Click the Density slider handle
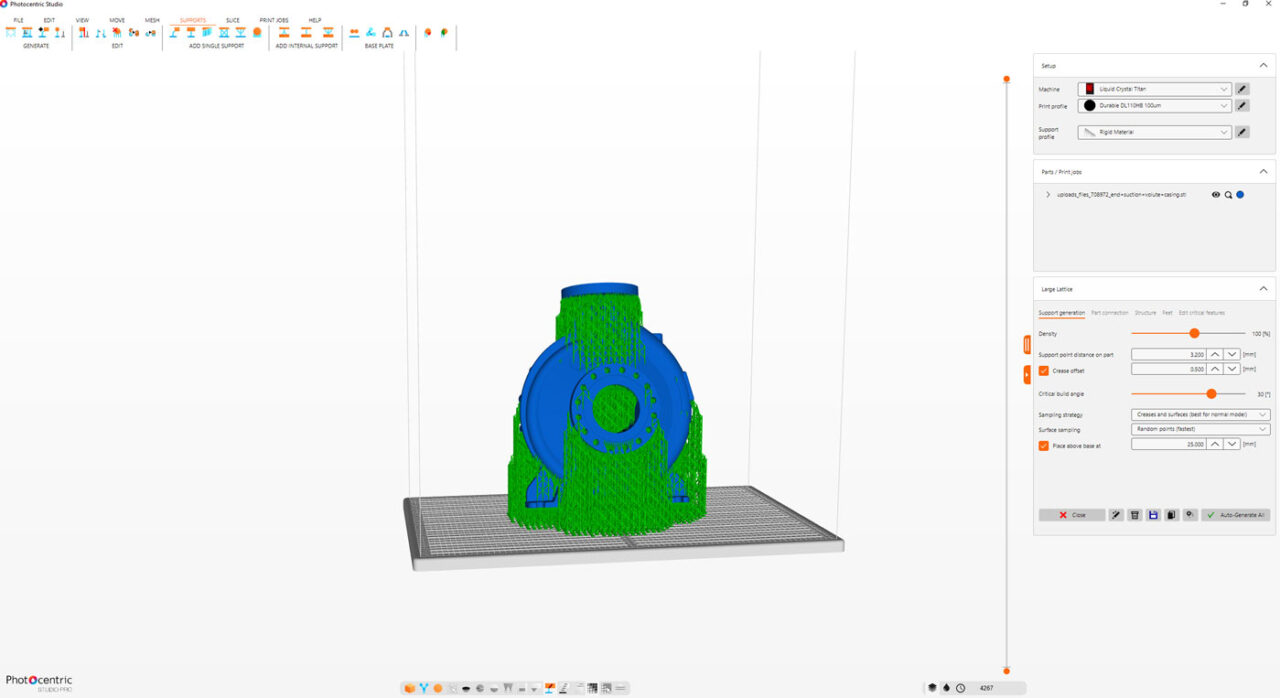The height and width of the screenshot is (698, 1280). click(x=1194, y=333)
